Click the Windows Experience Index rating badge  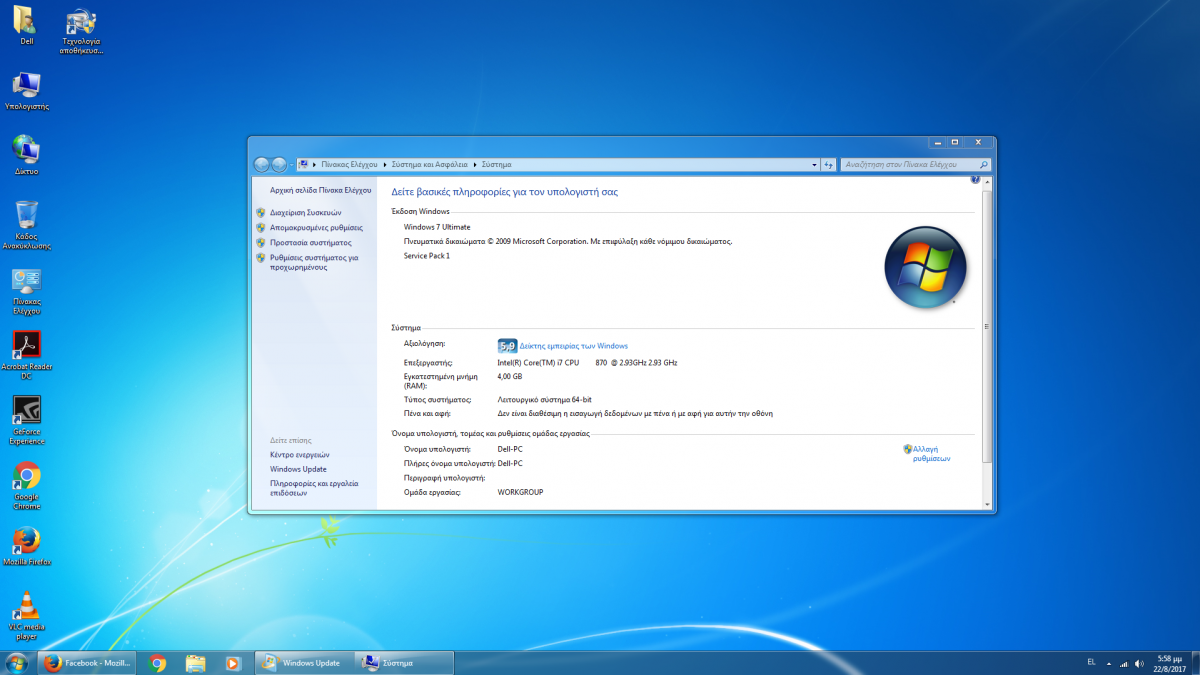(x=507, y=346)
